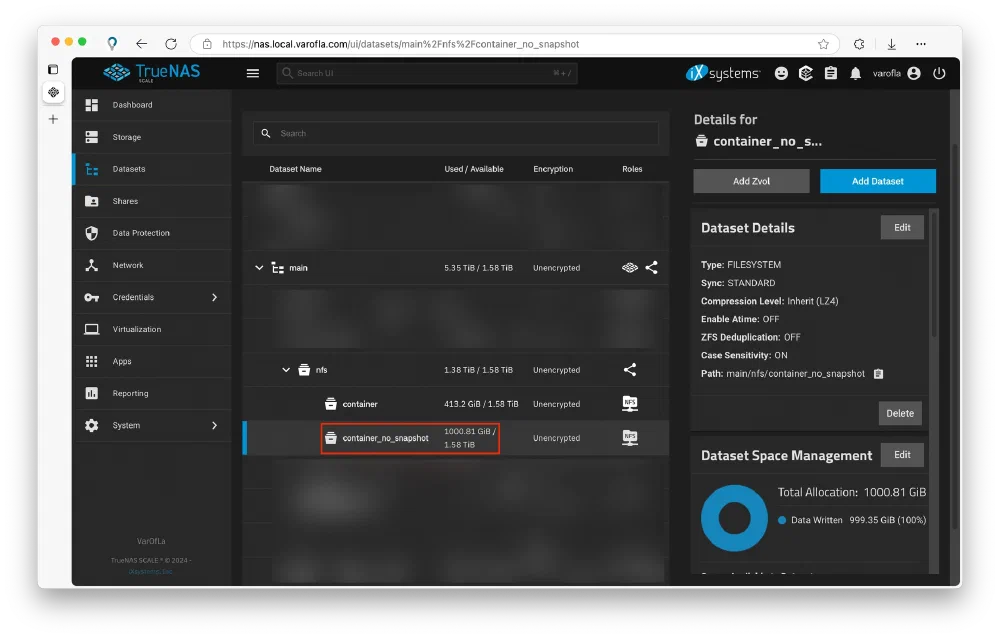Collapse the main dataset tree
The width and height of the screenshot is (1000, 638).
pyautogui.click(x=259, y=268)
